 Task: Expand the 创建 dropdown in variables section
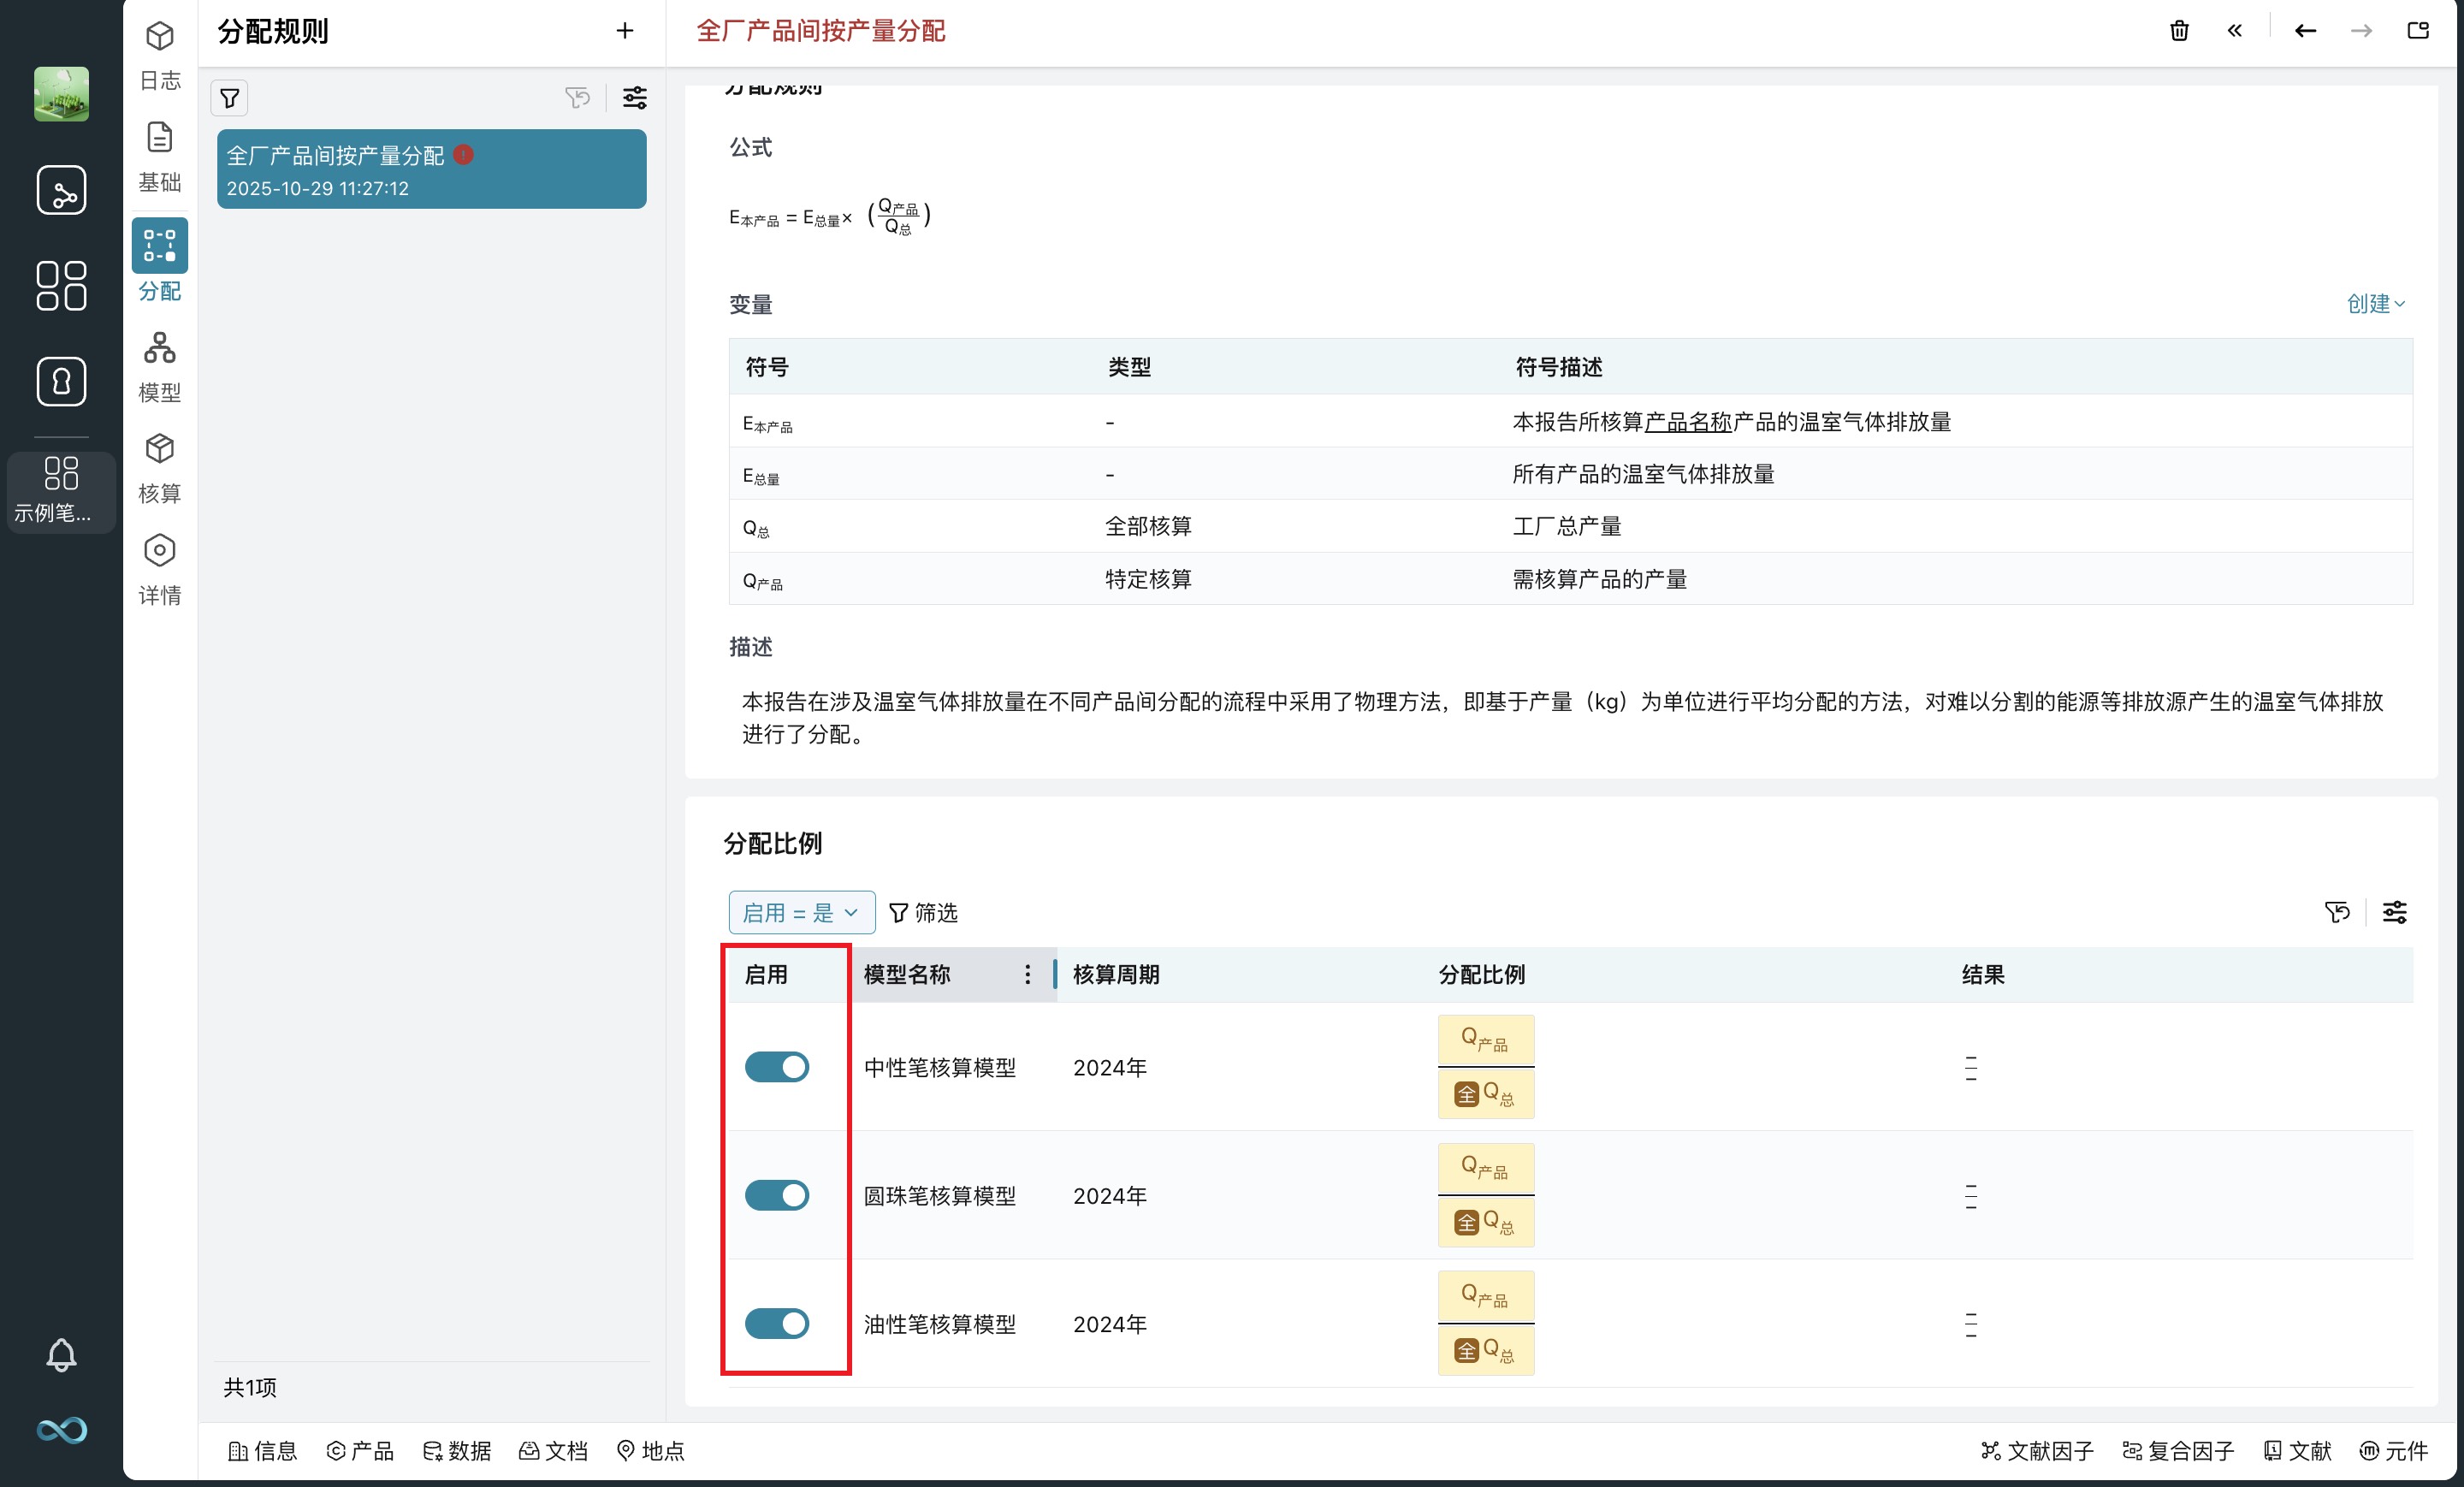(2375, 304)
